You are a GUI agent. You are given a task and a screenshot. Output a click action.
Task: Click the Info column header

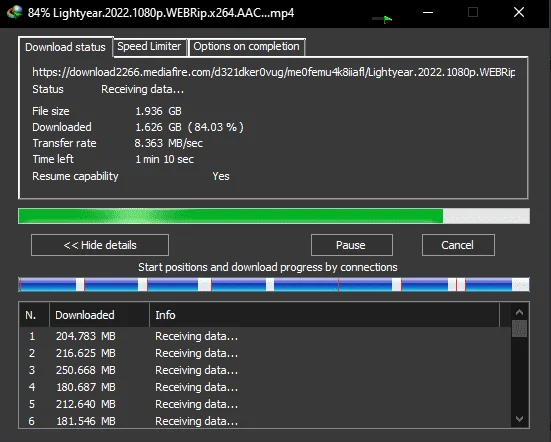[x=324, y=315]
